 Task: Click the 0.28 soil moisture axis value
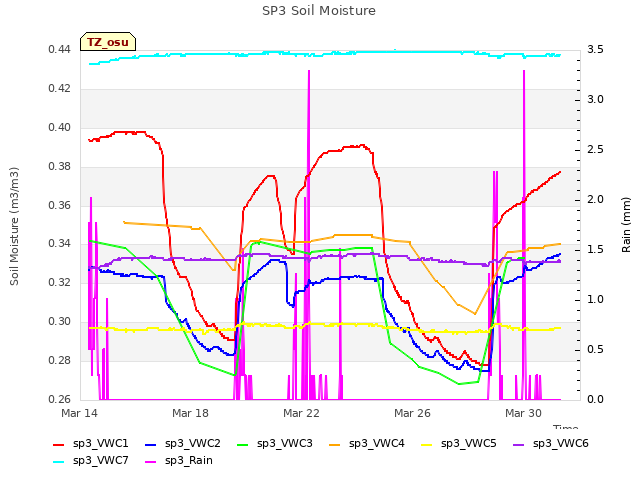point(60,360)
